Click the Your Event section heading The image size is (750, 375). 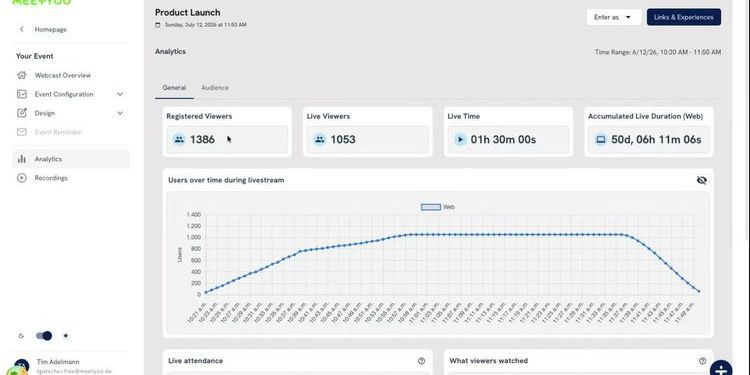coord(34,56)
